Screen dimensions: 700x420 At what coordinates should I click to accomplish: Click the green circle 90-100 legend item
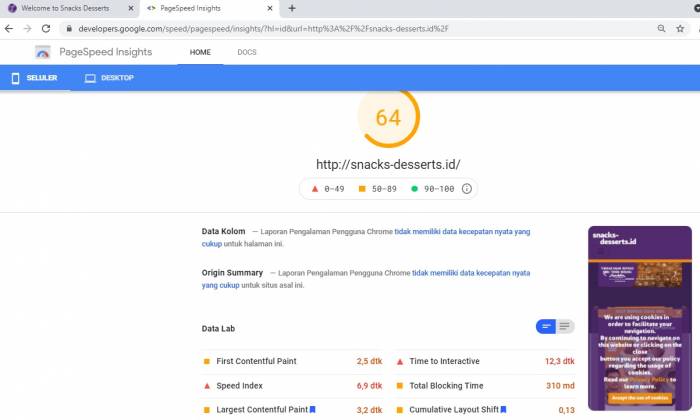click(x=433, y=189)
